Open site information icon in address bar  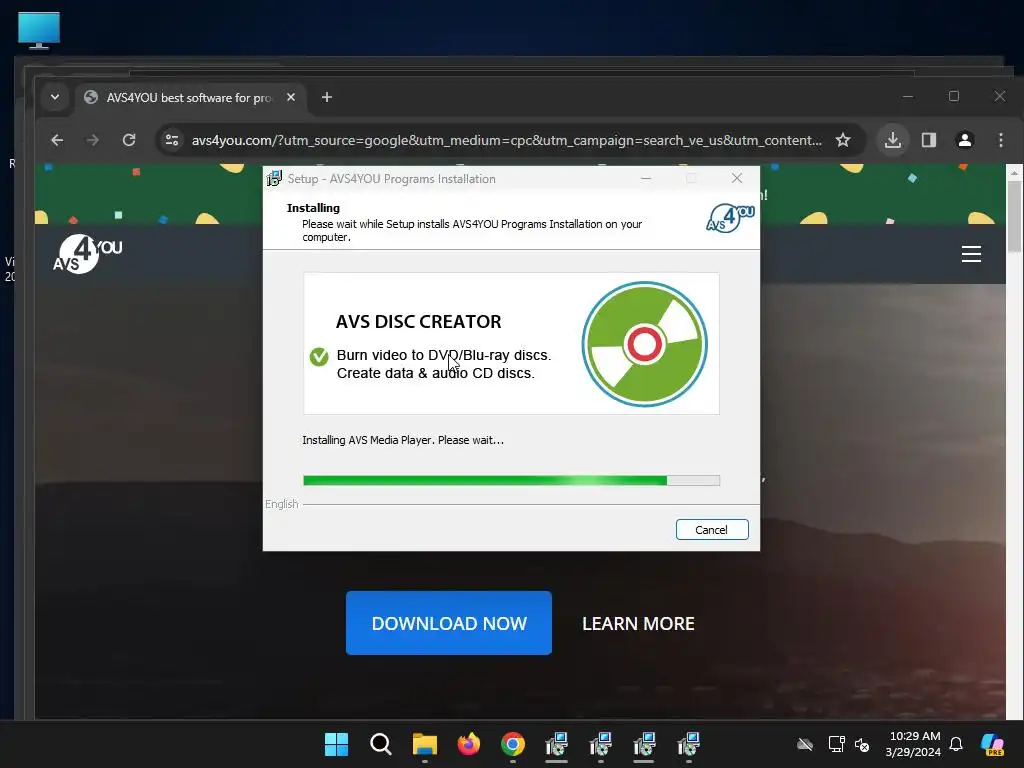172,140
